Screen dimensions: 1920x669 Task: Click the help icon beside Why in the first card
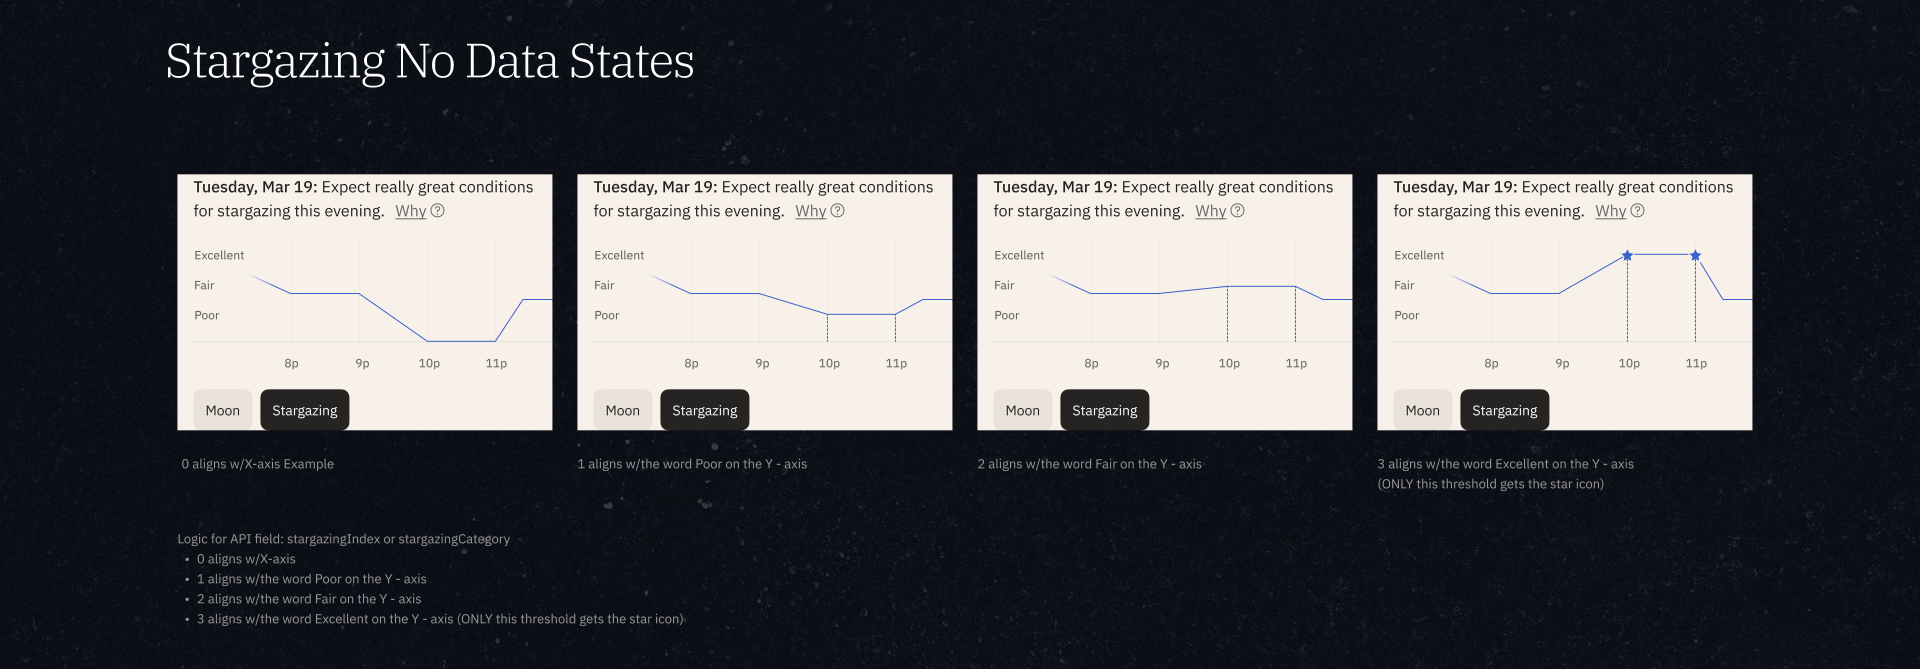[438, 211]
